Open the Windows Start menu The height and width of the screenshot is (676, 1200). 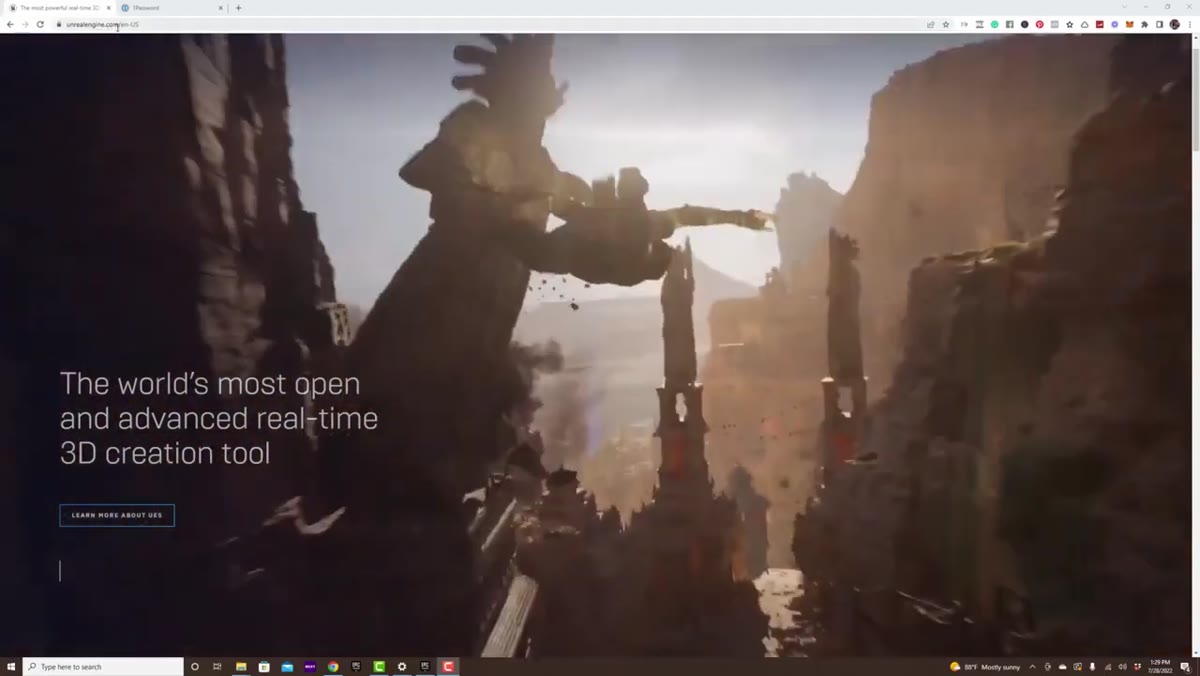(x=11, y=666)
